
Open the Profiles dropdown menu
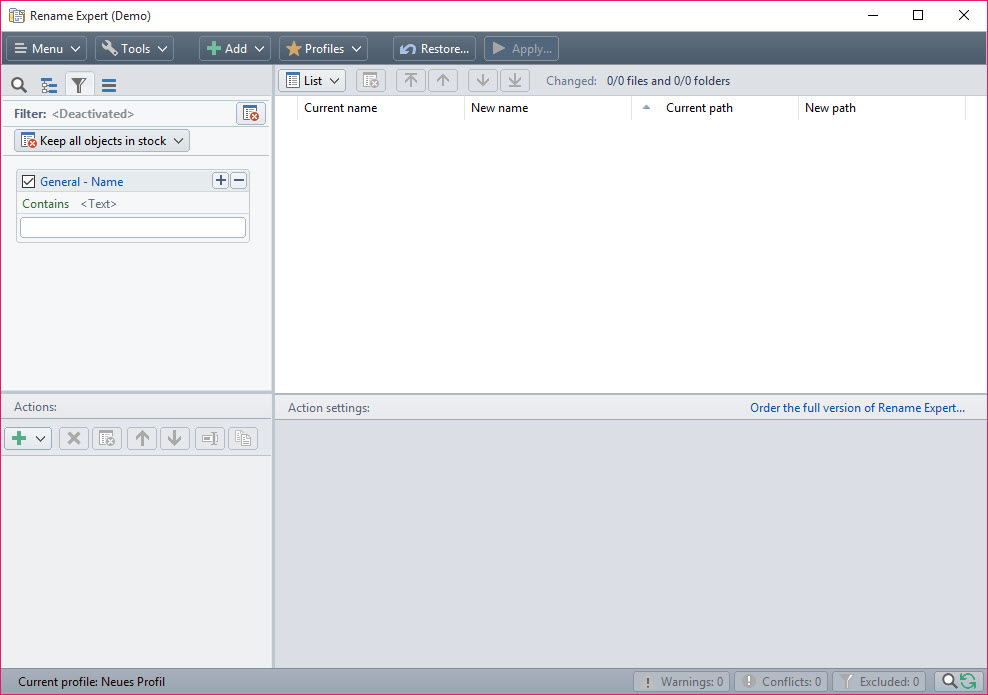tap(323, 49)
